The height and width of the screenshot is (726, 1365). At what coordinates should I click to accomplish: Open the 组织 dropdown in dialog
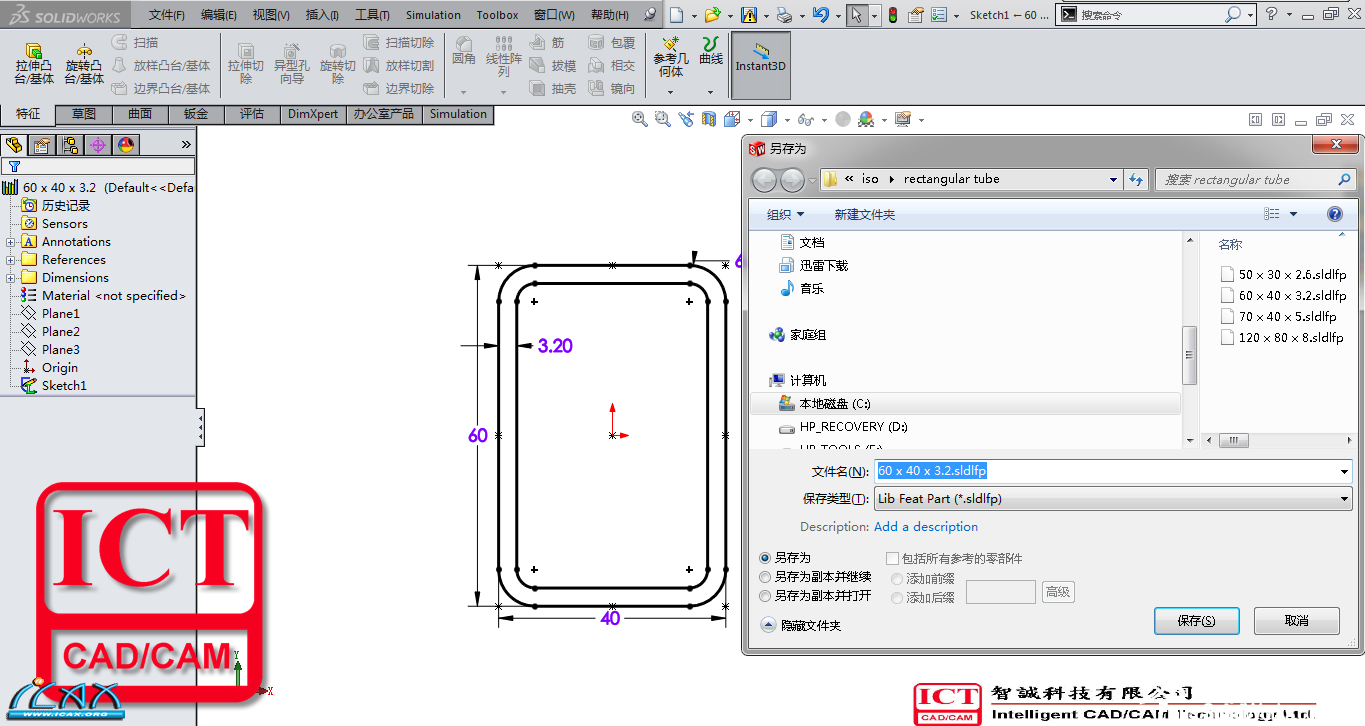785,215
